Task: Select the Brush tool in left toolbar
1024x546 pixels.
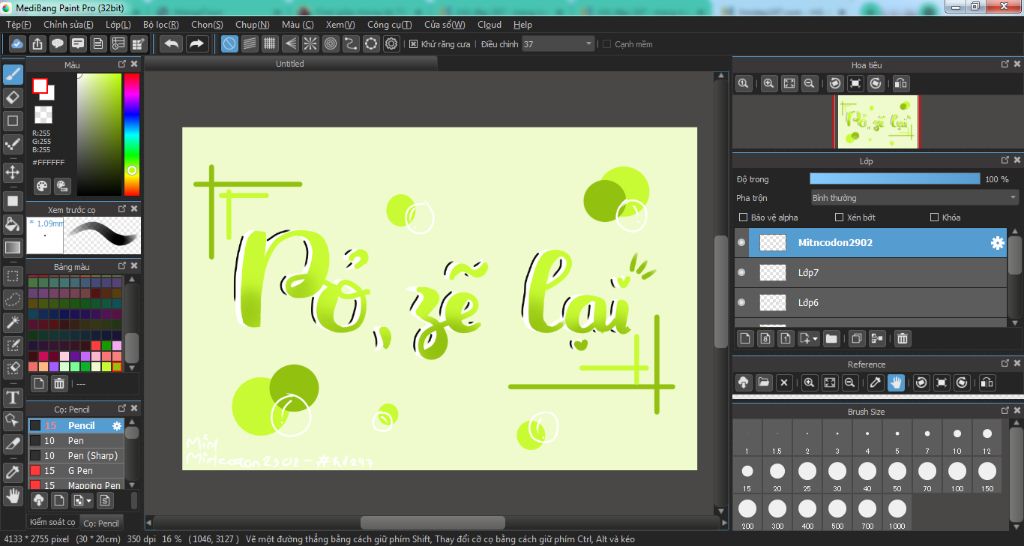Action: 13,75
